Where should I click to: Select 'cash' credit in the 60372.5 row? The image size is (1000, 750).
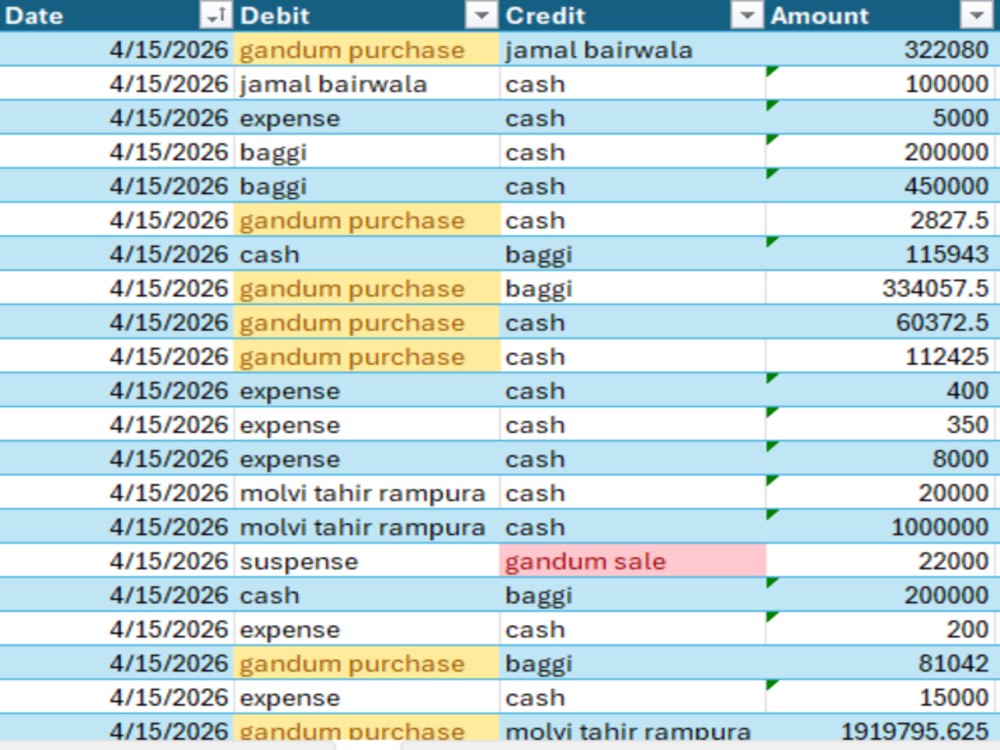(633, 322)
